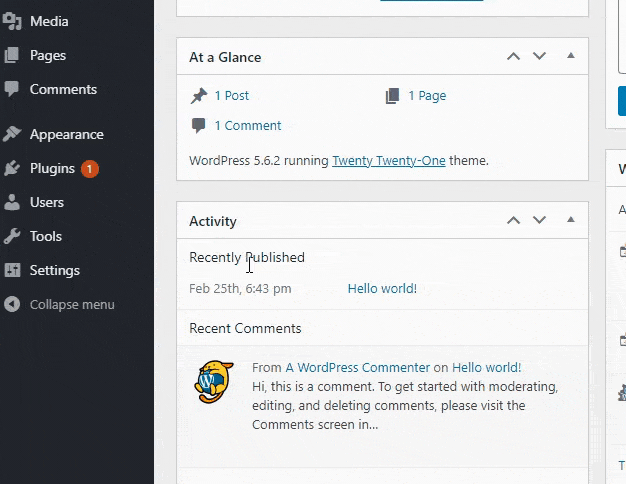Open the Settings menu item

[x=55, y=271]
